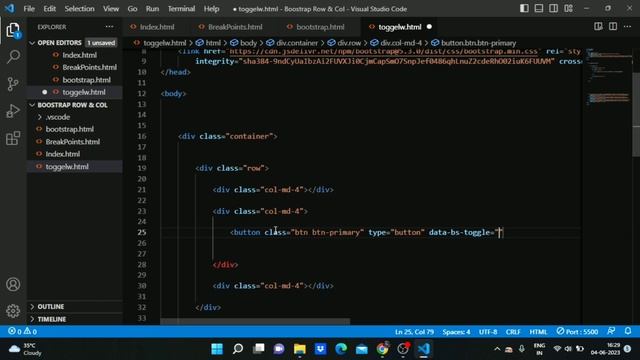Change indentation via Spaces: 4
The height and width of the screenshot is (360, 640).
456,331
